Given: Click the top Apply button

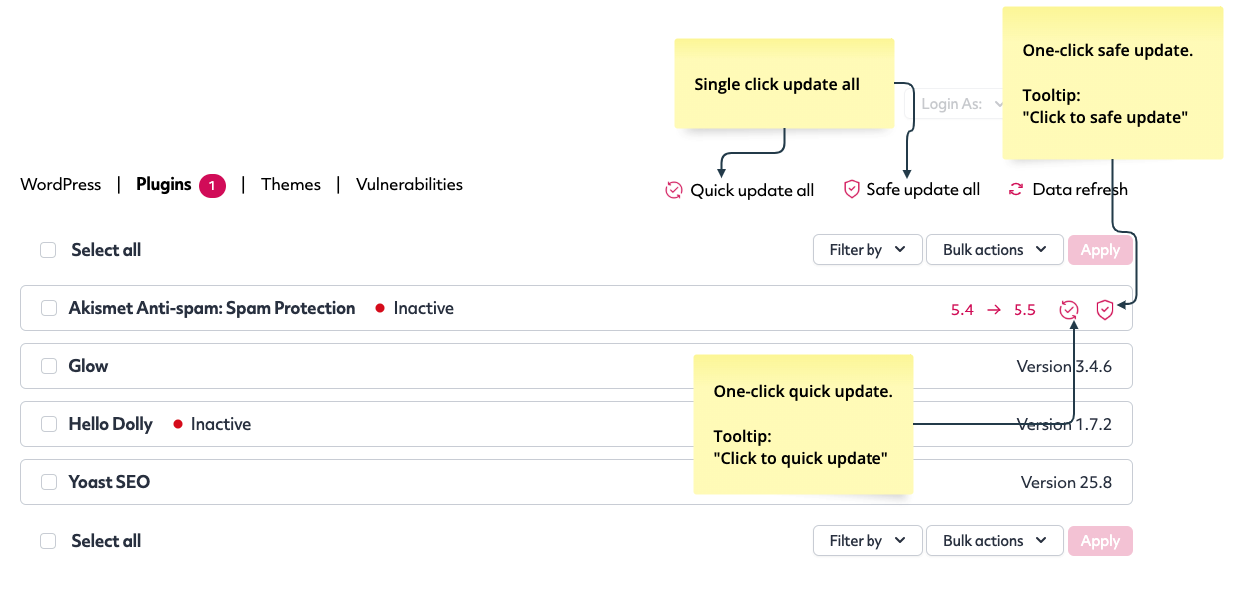Looking at the screenshot, I should click(1100, 250).
